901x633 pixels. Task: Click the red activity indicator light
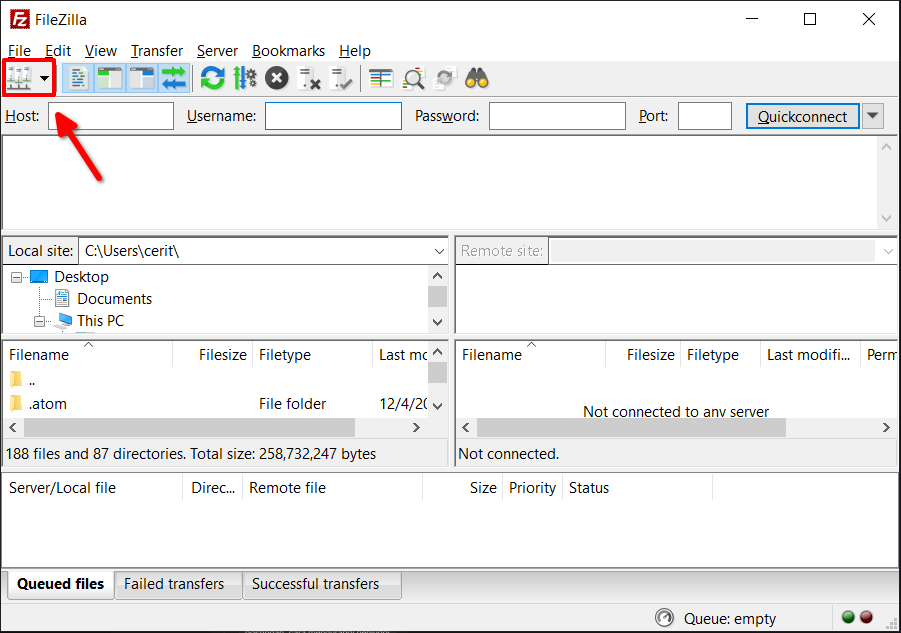pos(867,617)
